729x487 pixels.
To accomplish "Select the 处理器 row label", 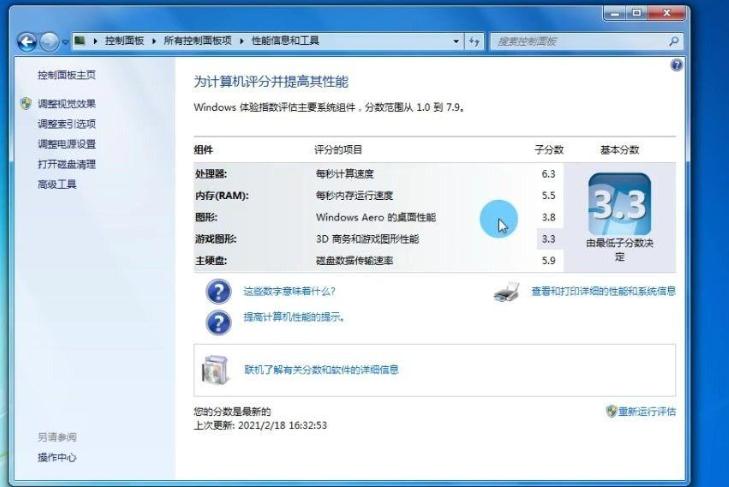I will [211, 174].
